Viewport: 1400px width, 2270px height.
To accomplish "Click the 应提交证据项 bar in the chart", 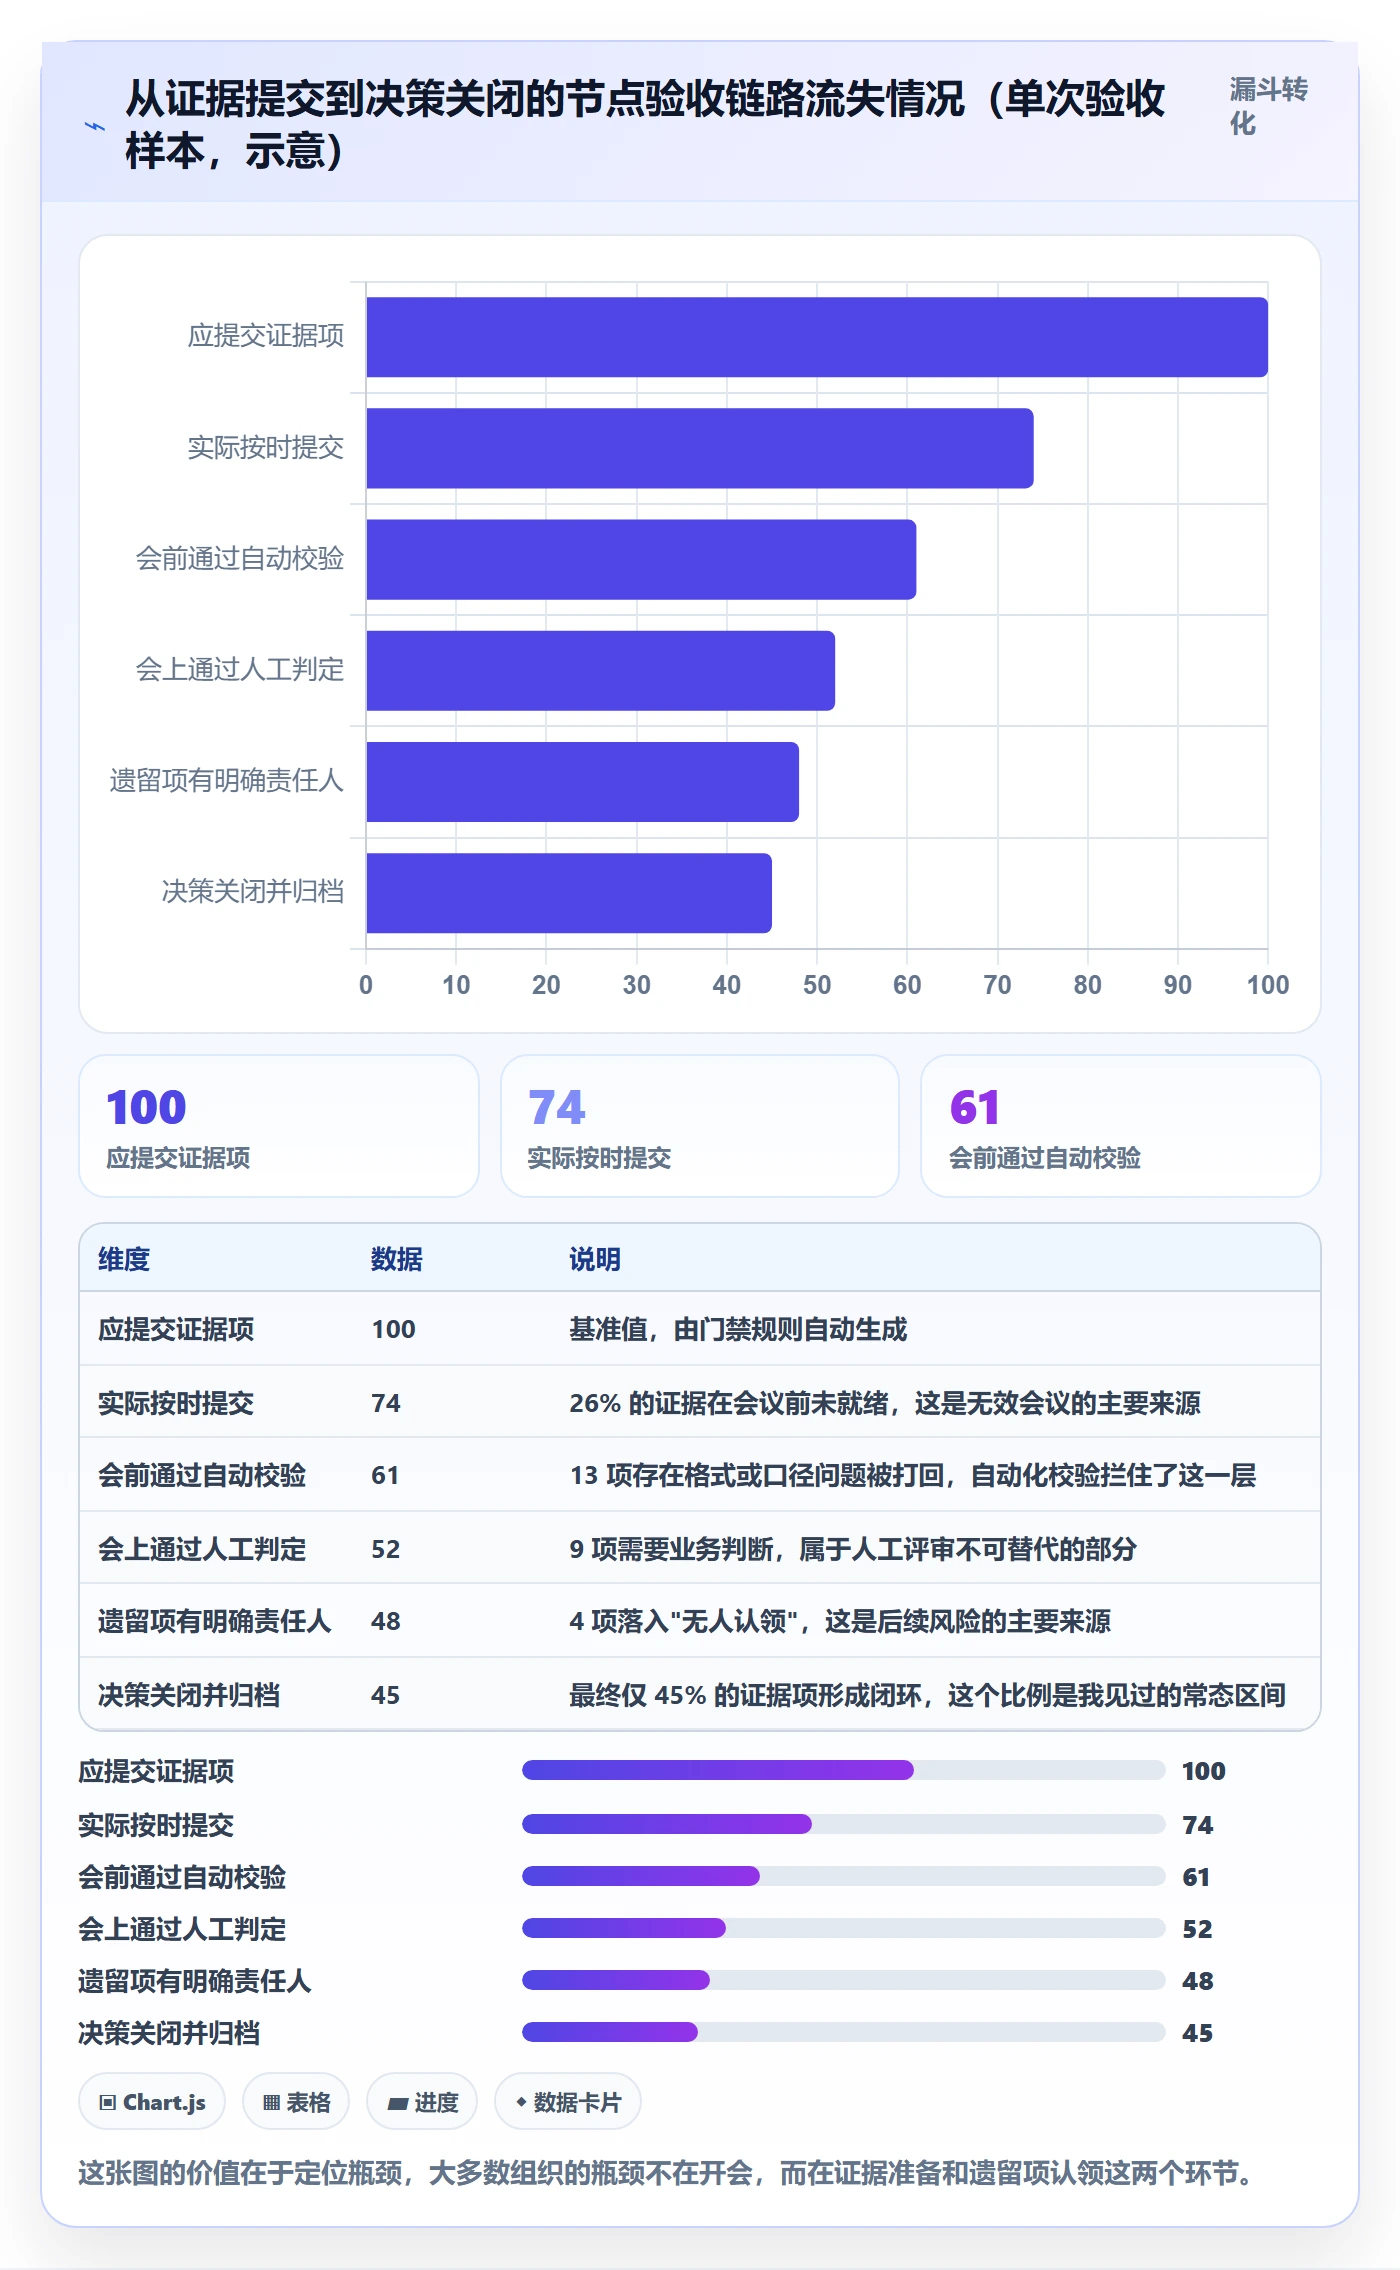I will [817, 337].
